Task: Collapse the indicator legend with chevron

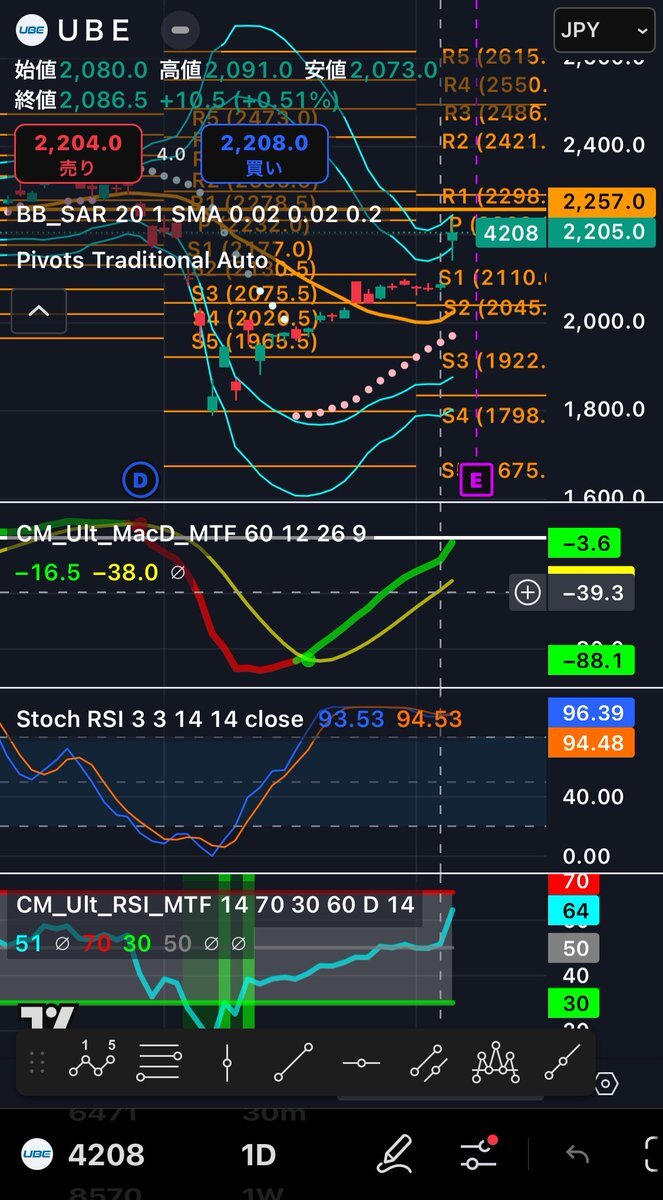Action: (x=38, y=311)
